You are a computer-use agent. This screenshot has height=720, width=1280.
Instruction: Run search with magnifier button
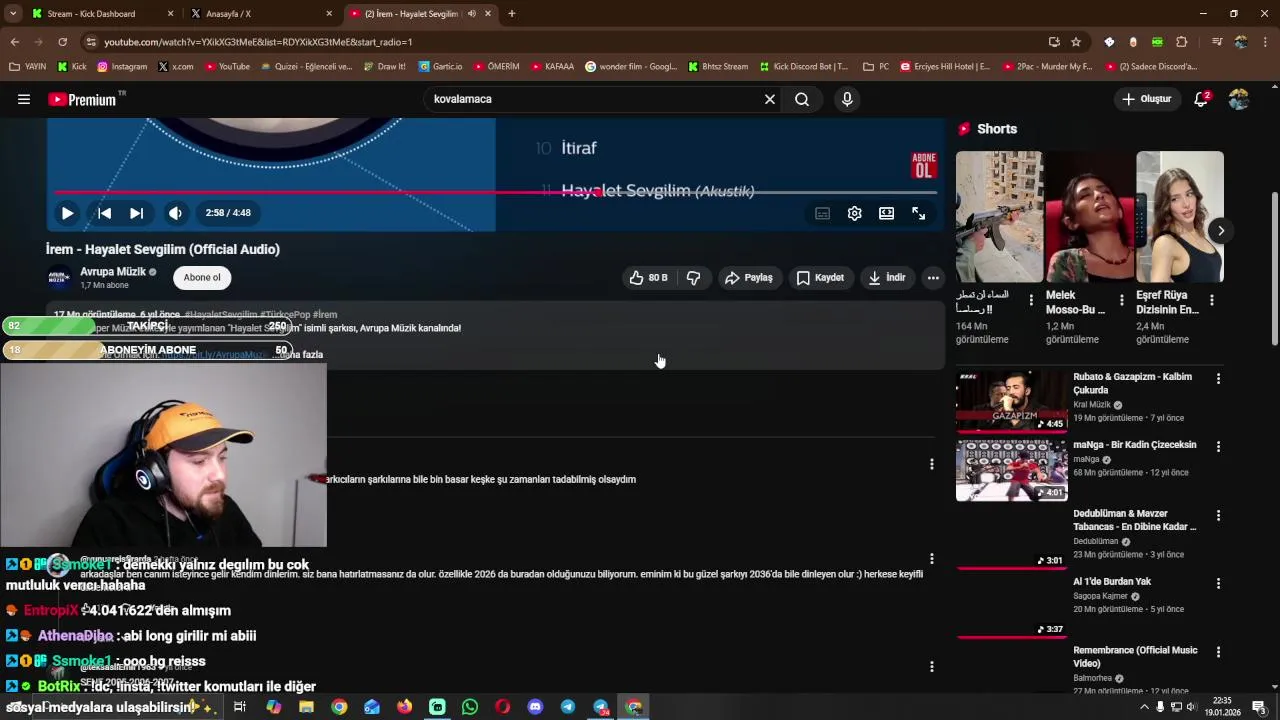coord(802,99)
